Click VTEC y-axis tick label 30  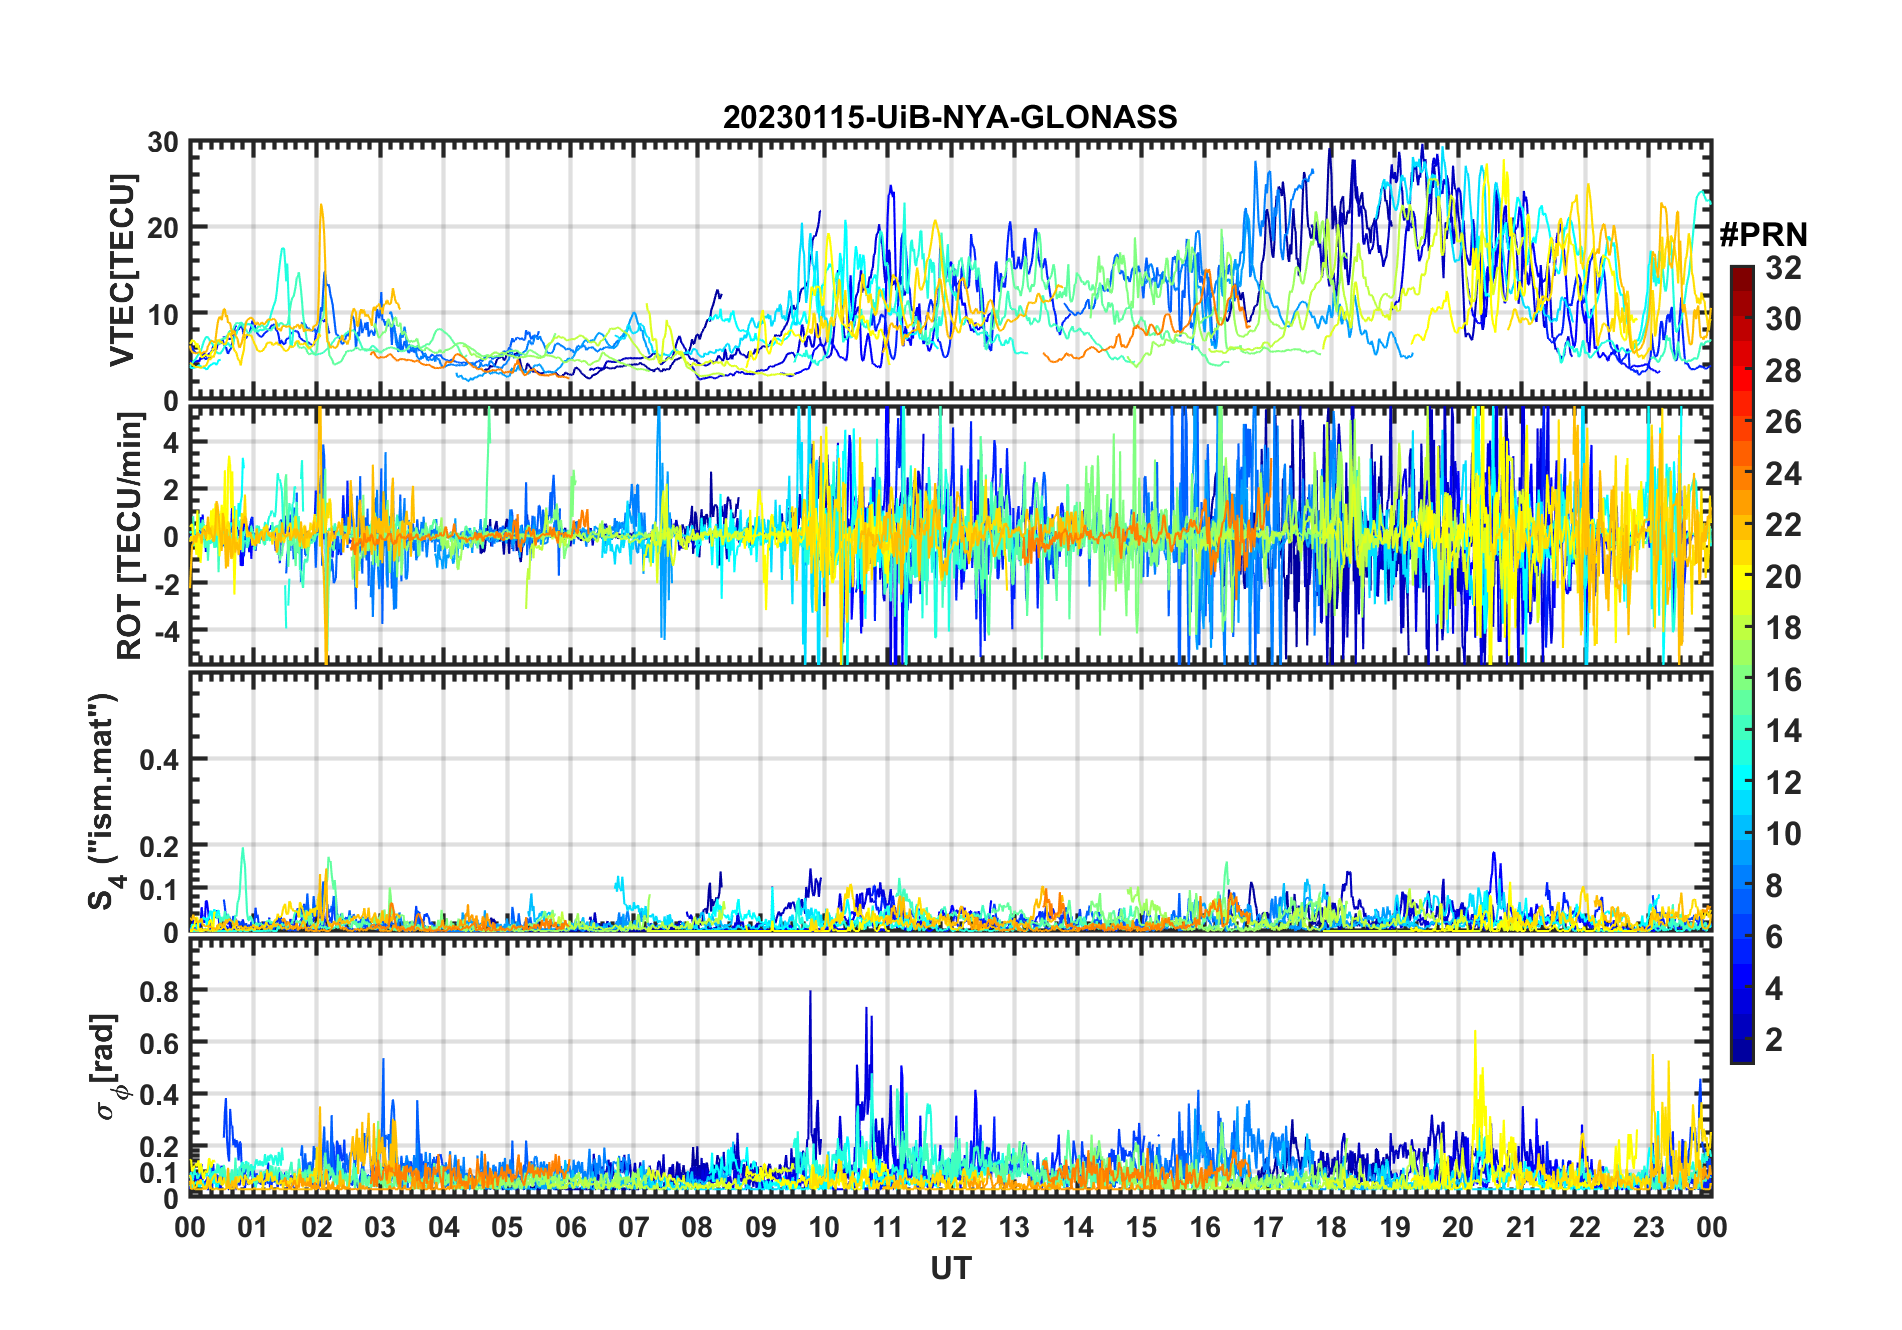click(x=163, y=142)
